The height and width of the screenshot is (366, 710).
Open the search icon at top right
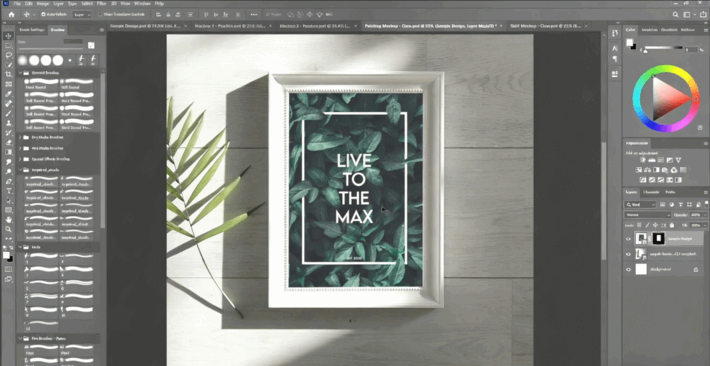coord(676,14)
